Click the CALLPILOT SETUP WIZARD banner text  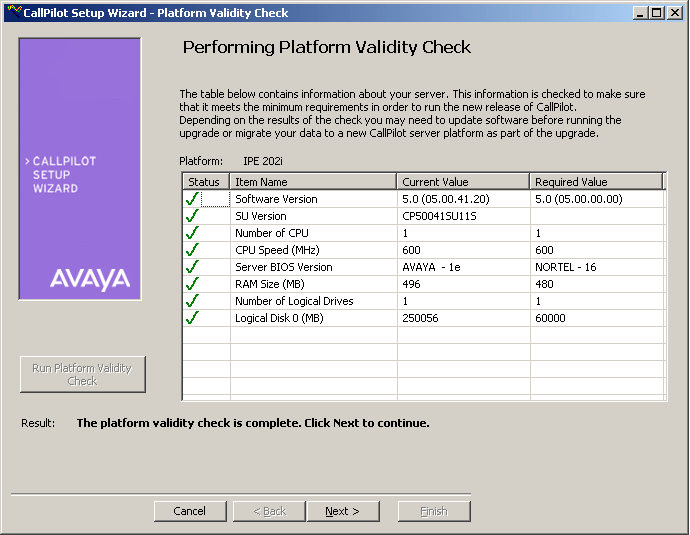(61, 175)
